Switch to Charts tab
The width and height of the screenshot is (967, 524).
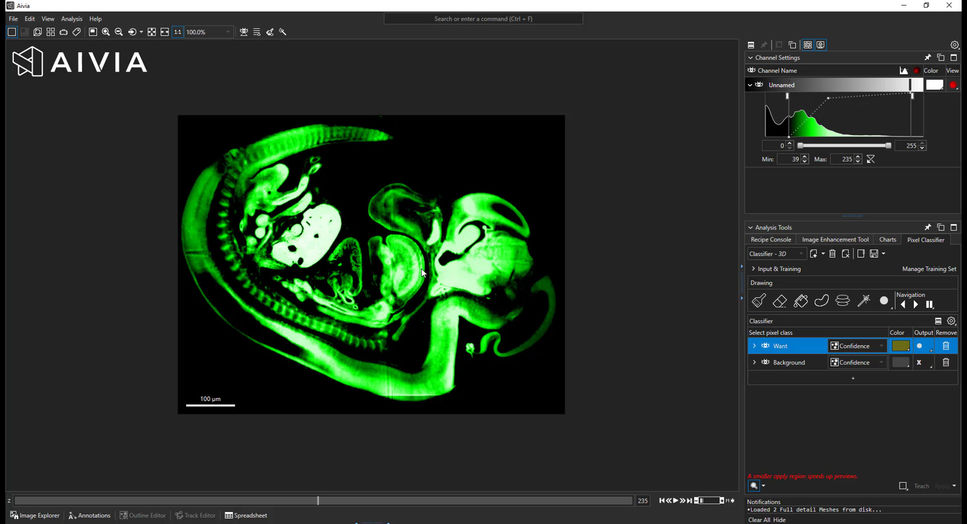click(887, 240)
